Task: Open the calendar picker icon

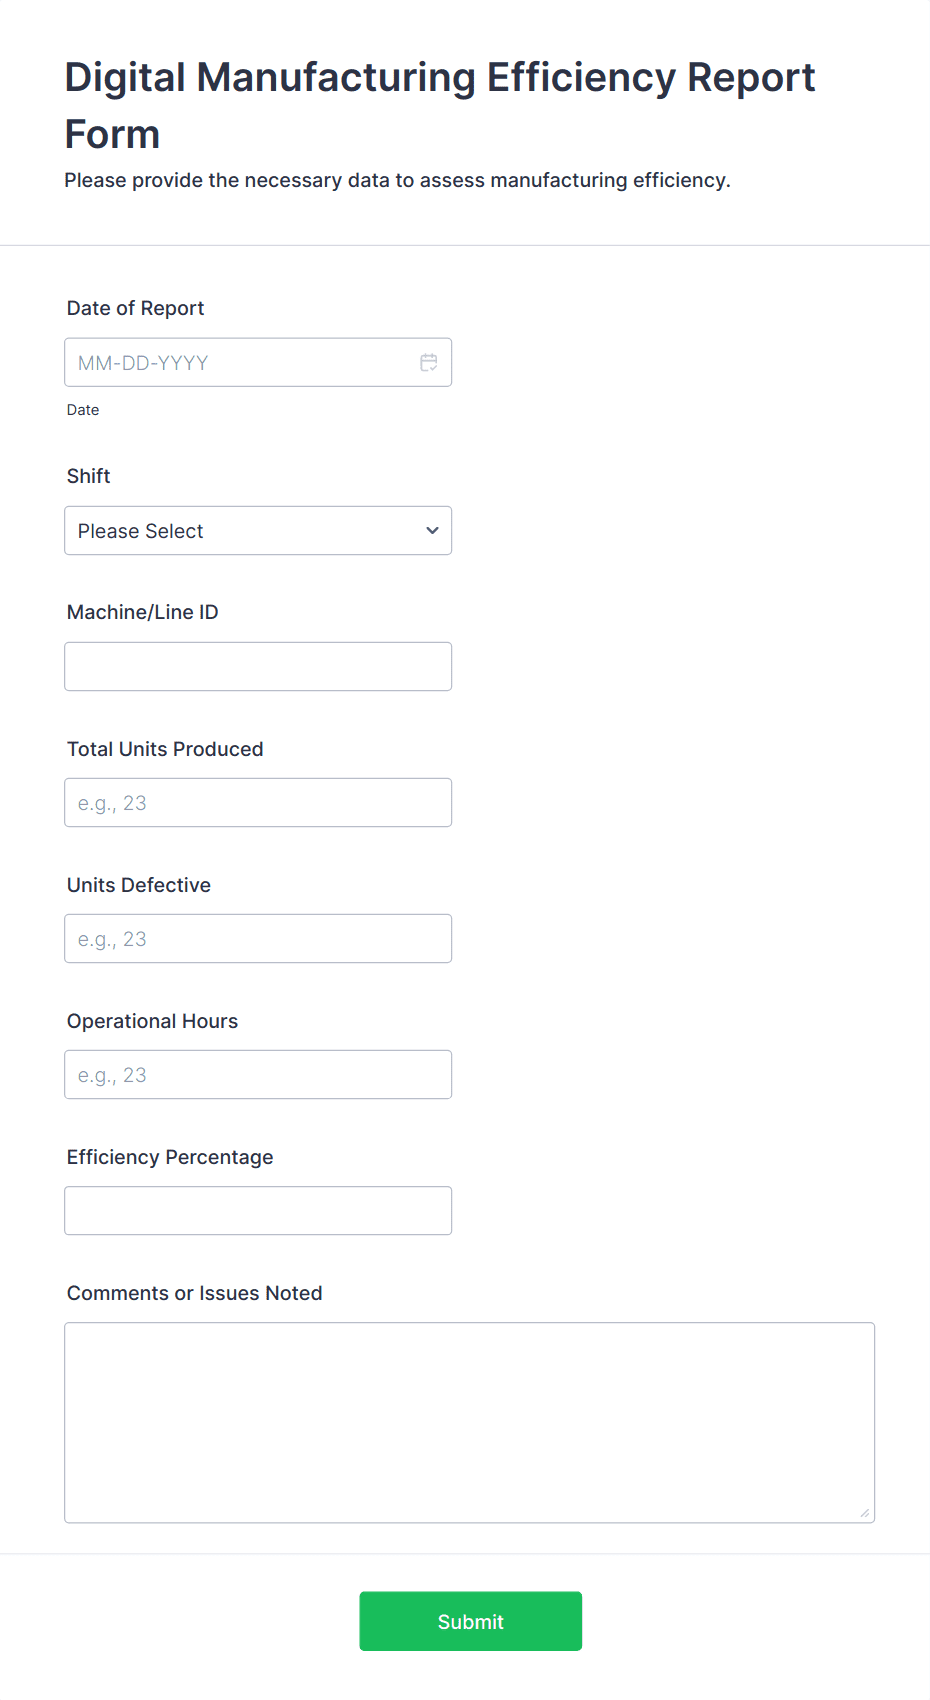Action: pos(428,363)
